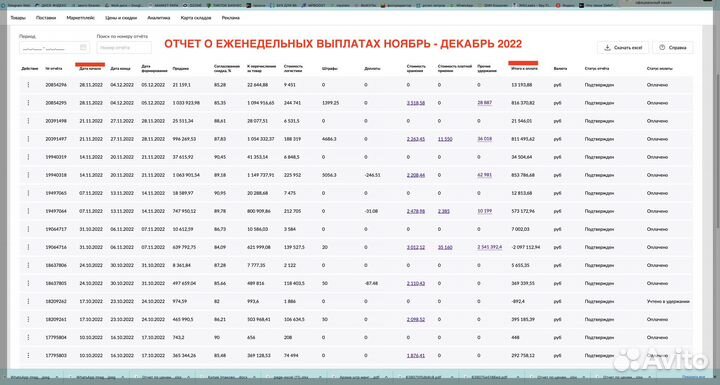Open other deductions link 36 018
The height and width of the screenshot is (385, 720).
(484, 139)
